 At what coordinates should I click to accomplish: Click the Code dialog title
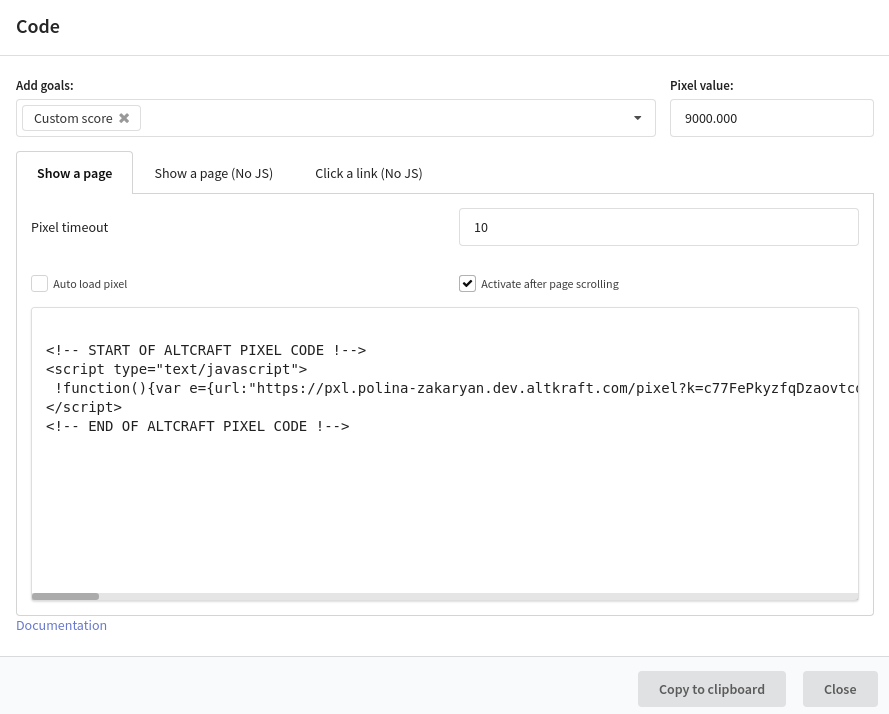pos(38,26)
